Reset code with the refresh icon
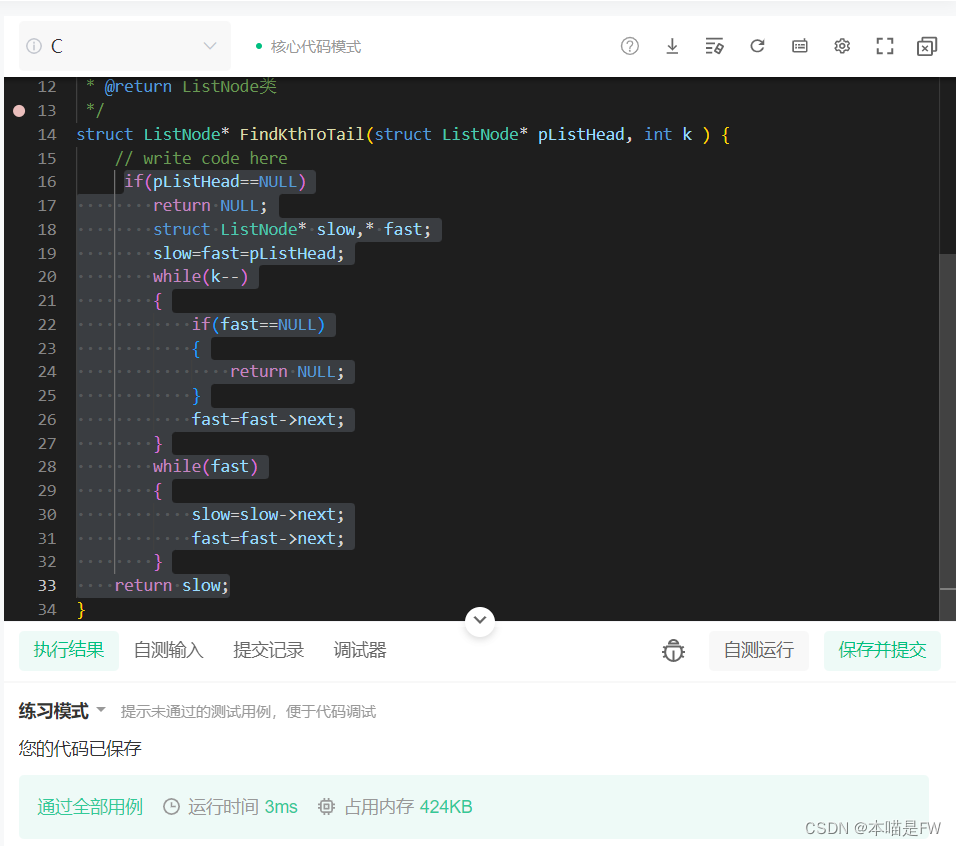956x846 pixels. [x=757, y=46]
